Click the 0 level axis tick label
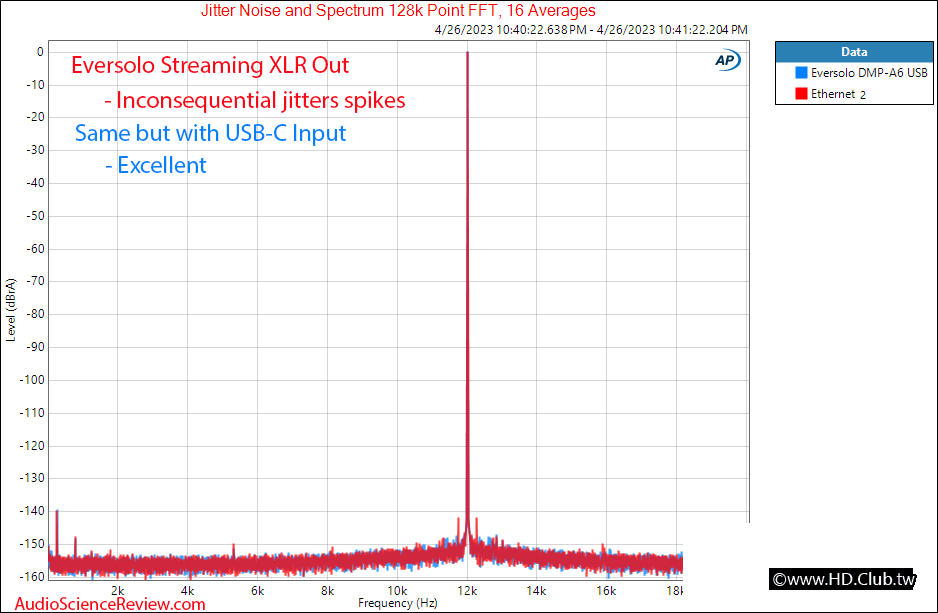 [x=40, y=52]
